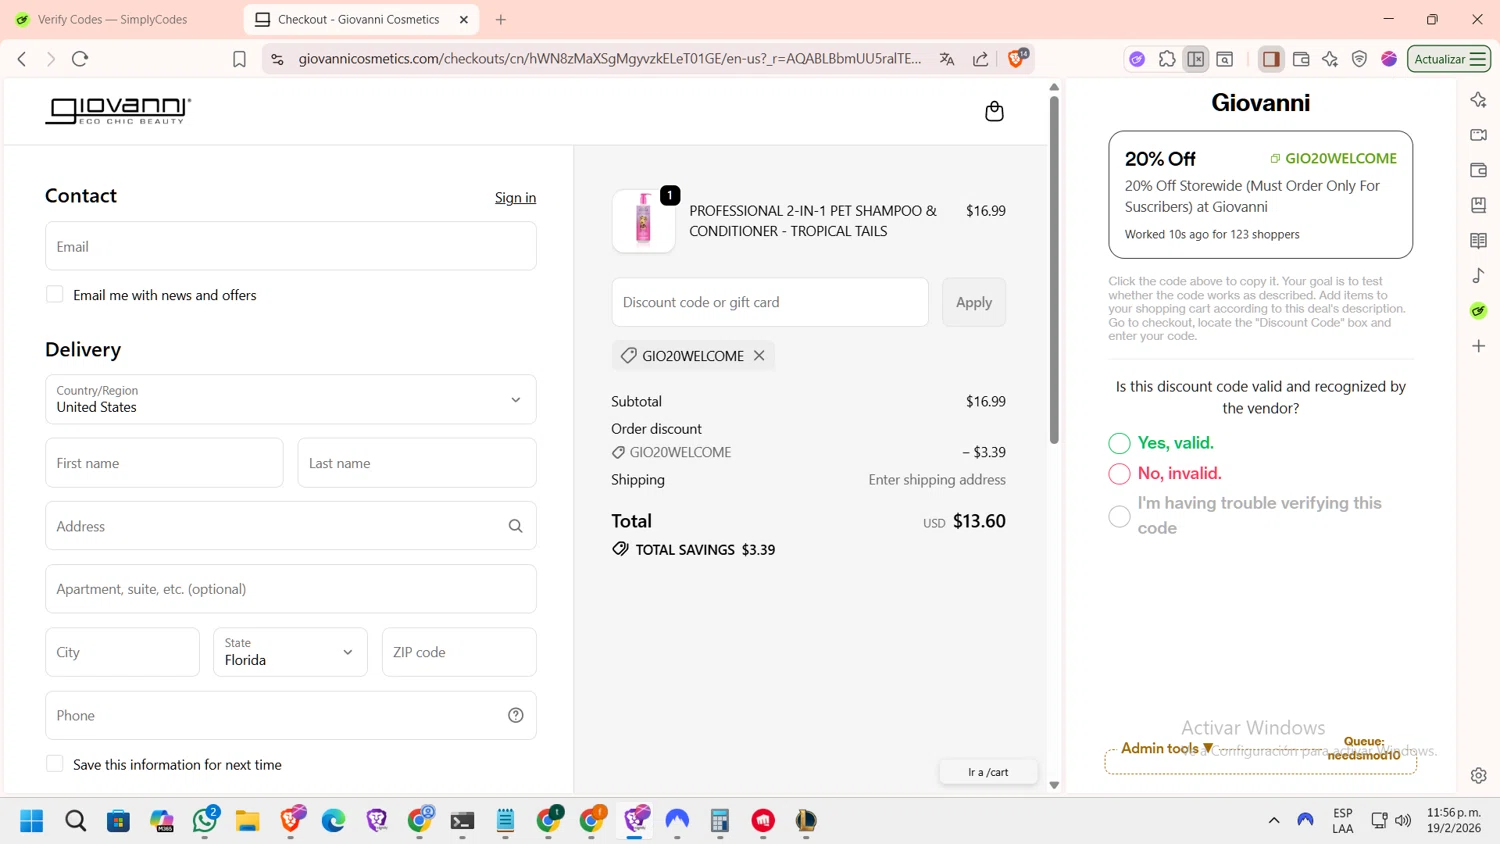Open a new browser tab
Screen dimensions: 1500x844
tap(501, 19)
